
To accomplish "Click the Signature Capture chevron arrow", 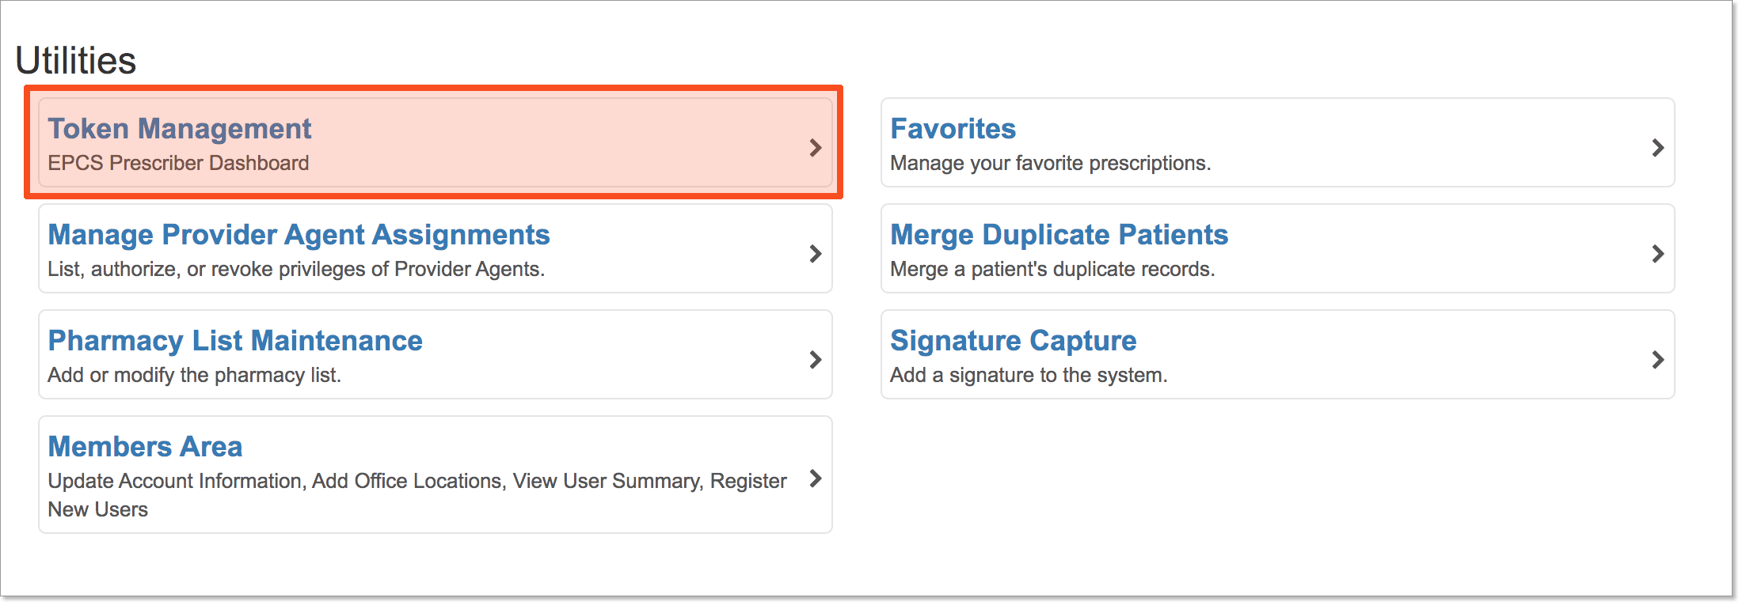I will coord(1657,359).
